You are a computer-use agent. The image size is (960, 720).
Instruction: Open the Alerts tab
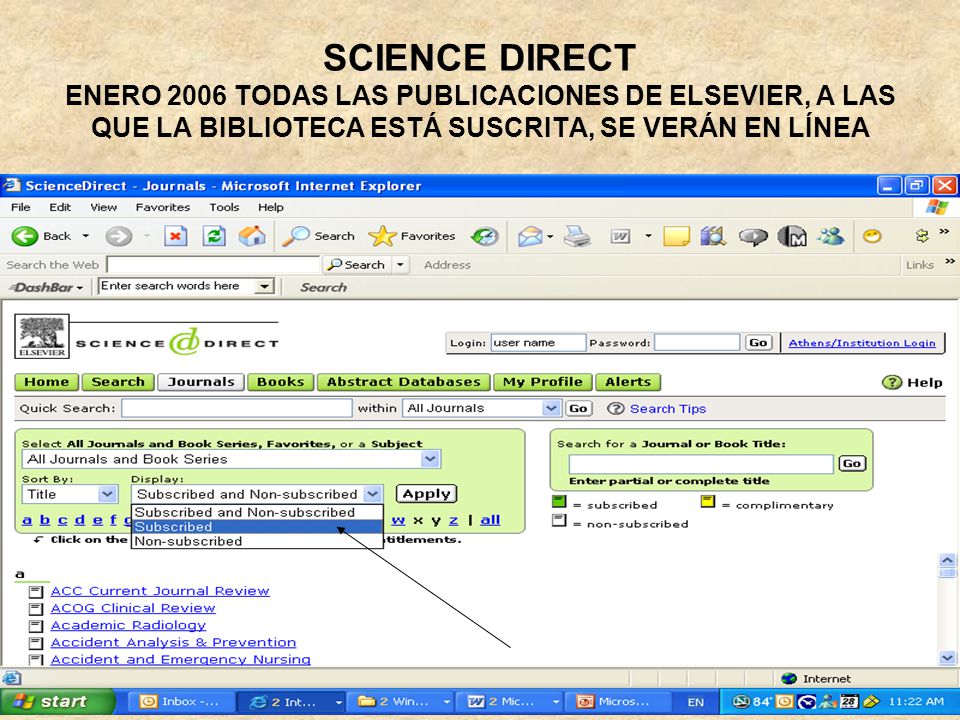pos(628,382)
